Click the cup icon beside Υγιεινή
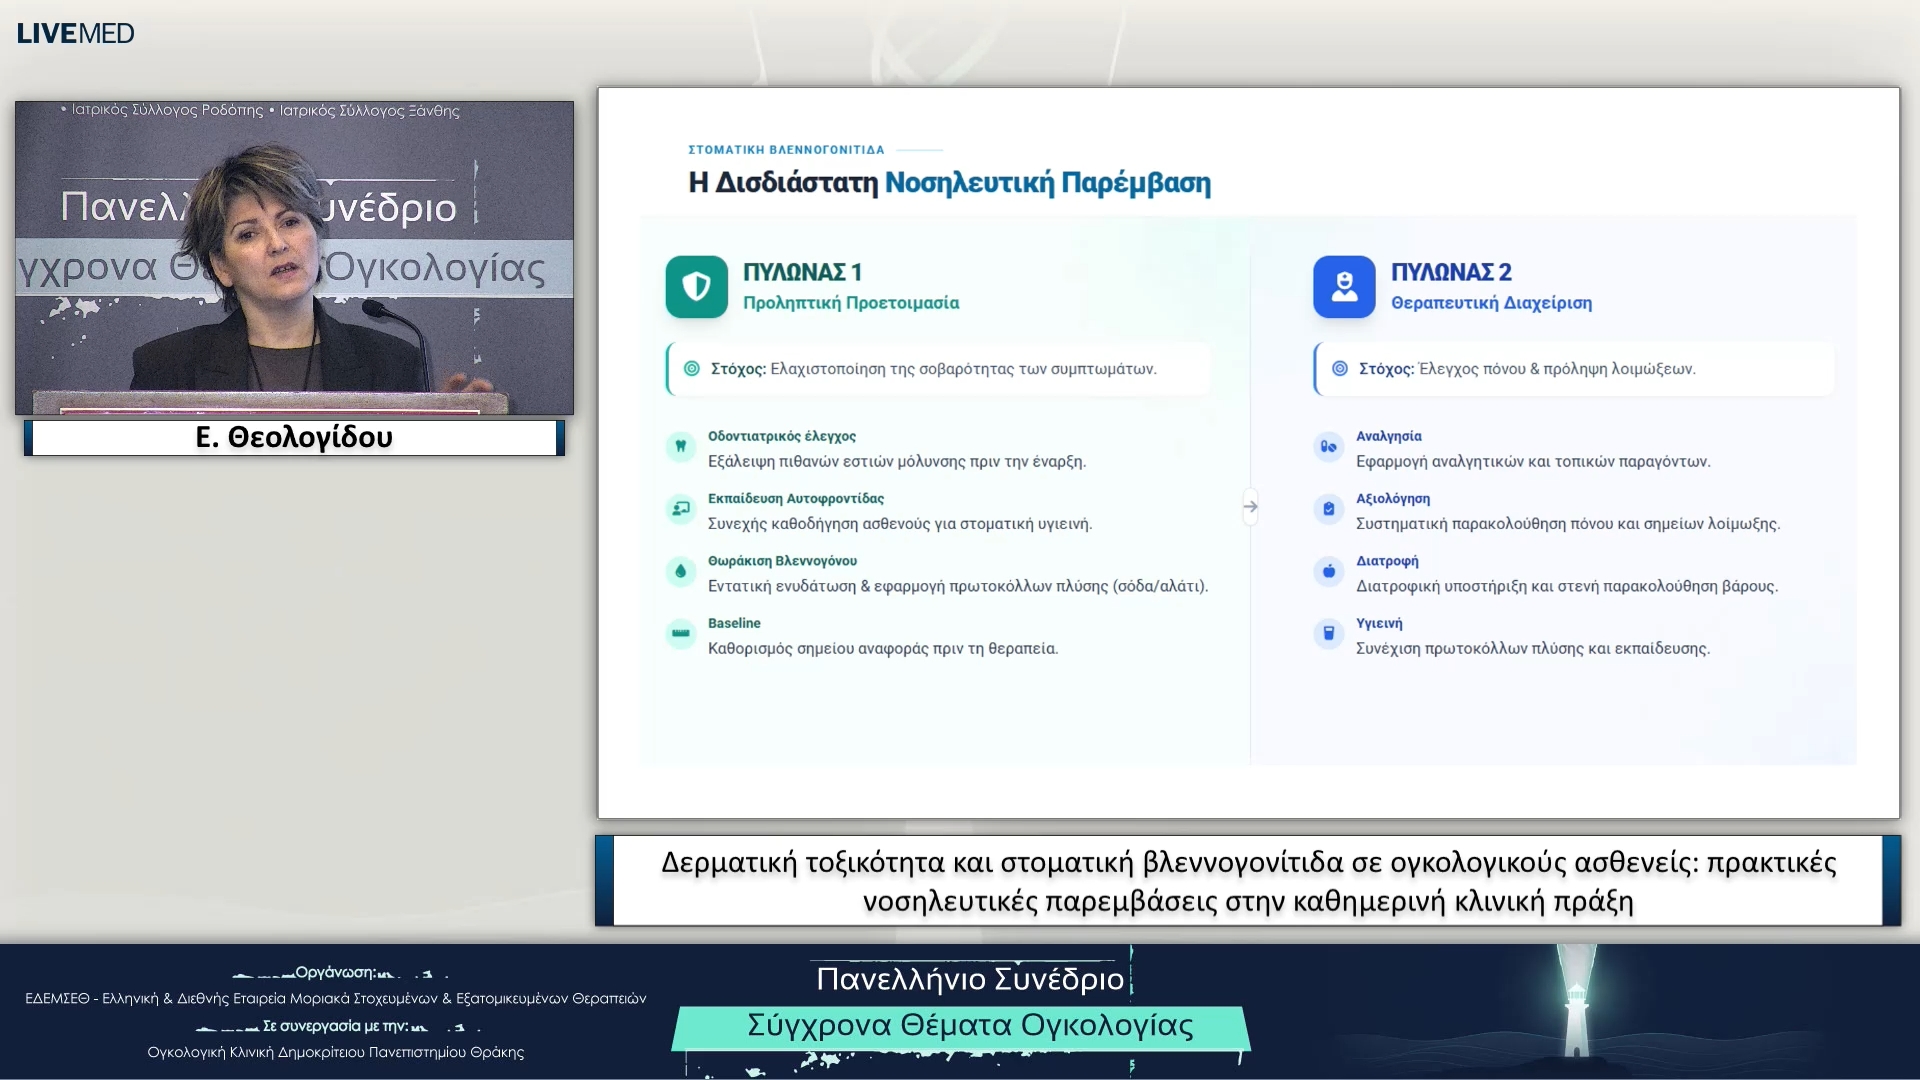The image size is (1920, 1080). click(x=1328, y=633)
